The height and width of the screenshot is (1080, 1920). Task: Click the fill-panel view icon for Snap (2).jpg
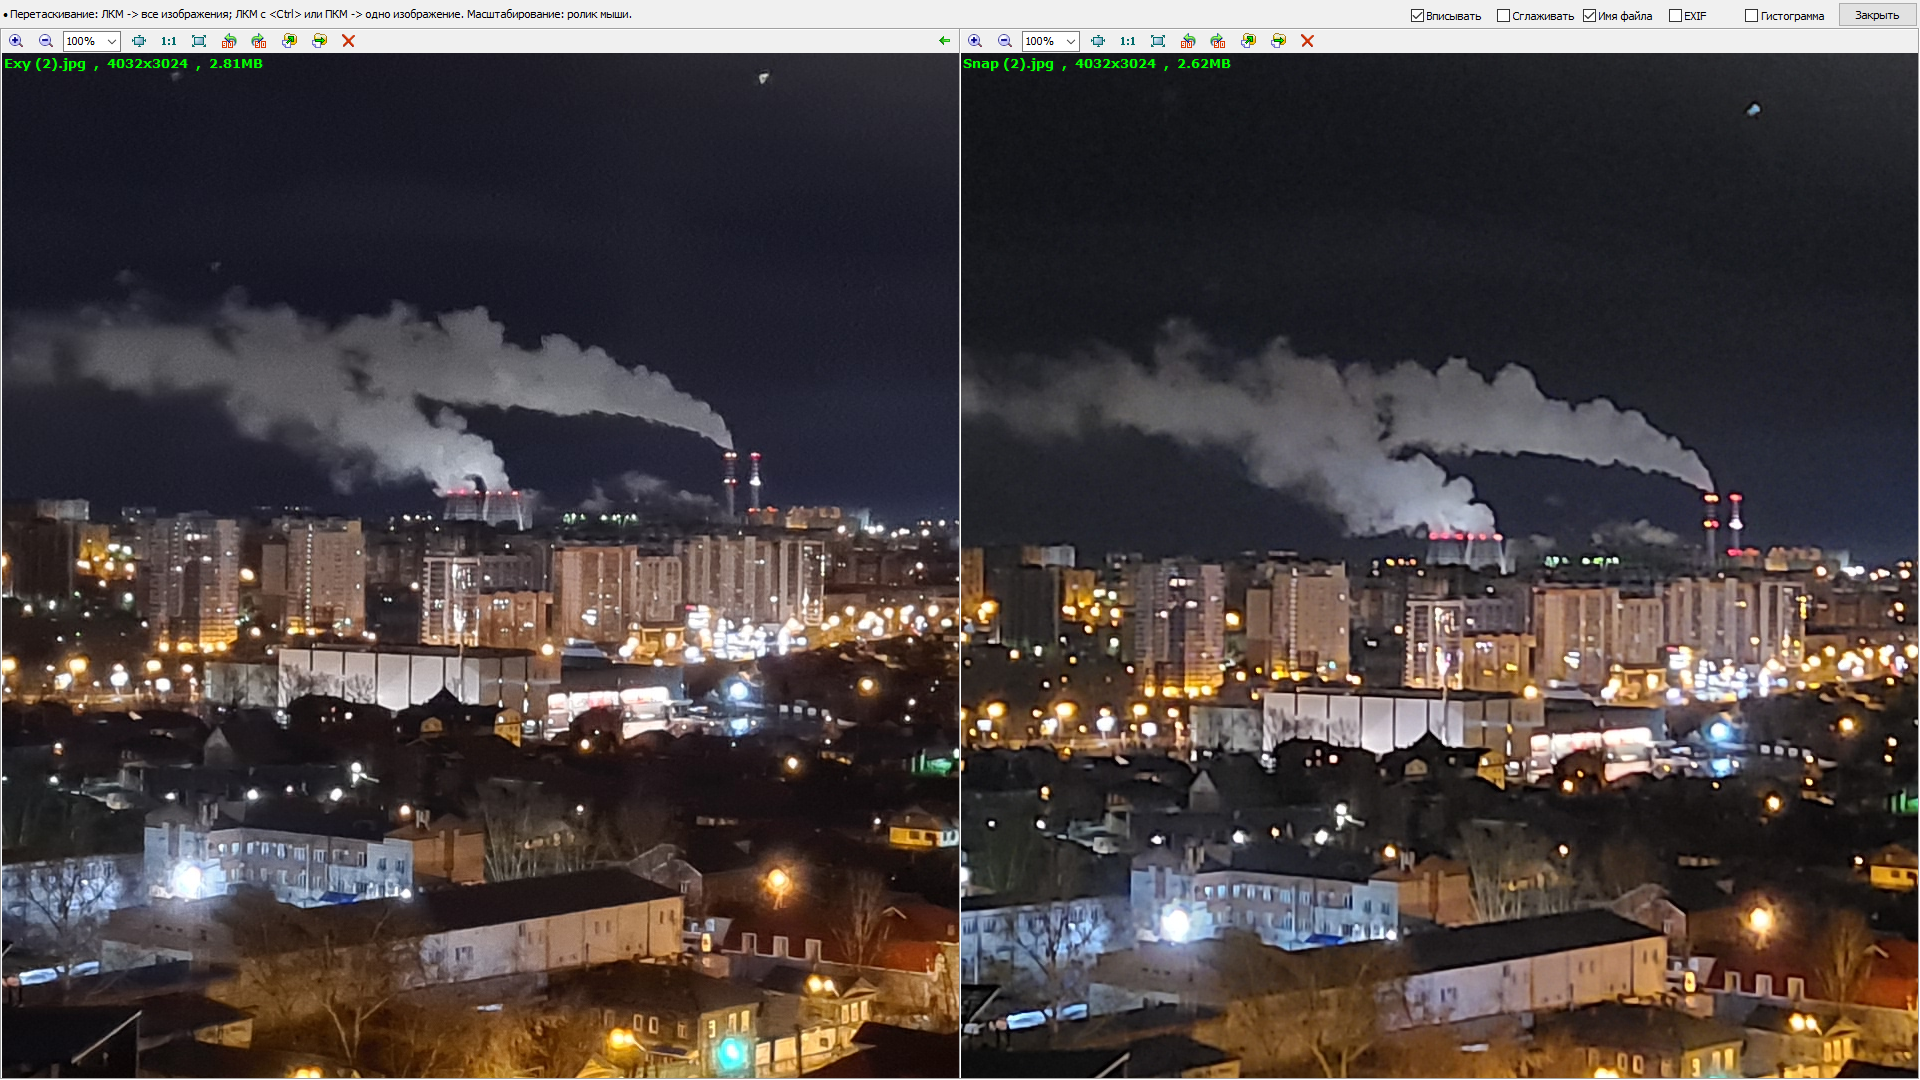point(1158,41)
